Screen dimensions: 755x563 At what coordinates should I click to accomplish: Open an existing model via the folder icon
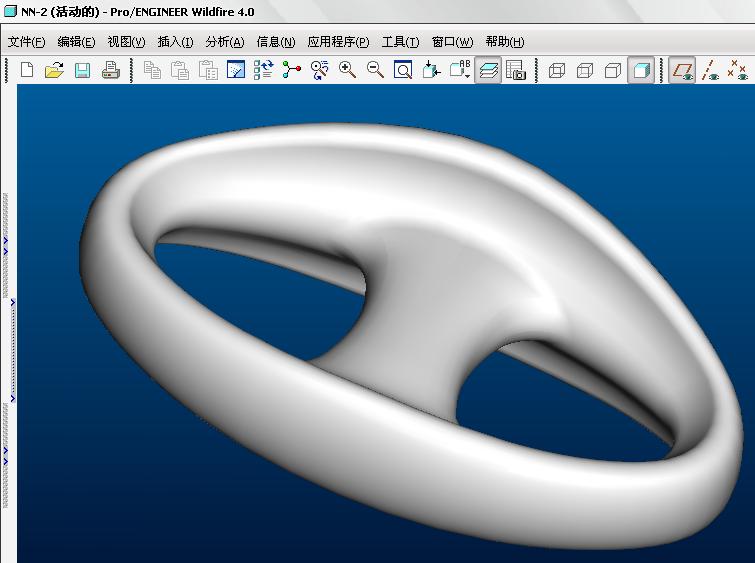click(x=54, y=70)
